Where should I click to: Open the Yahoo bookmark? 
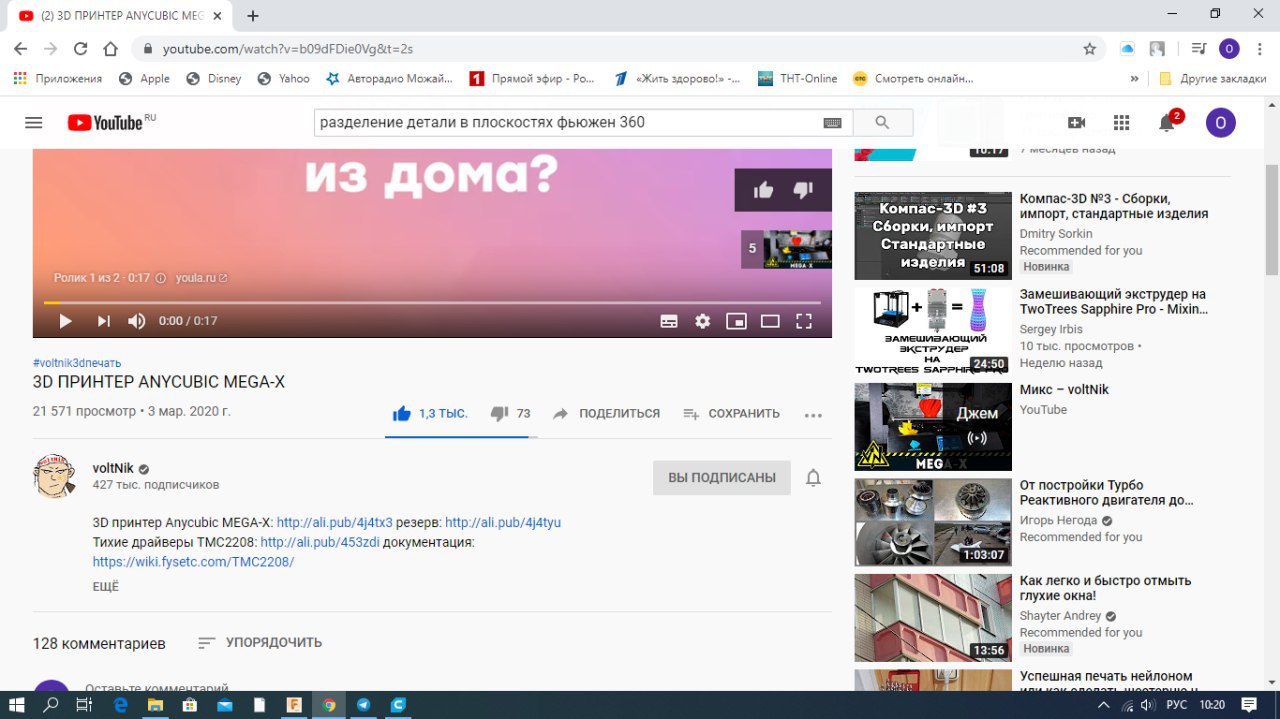point(283,78)
